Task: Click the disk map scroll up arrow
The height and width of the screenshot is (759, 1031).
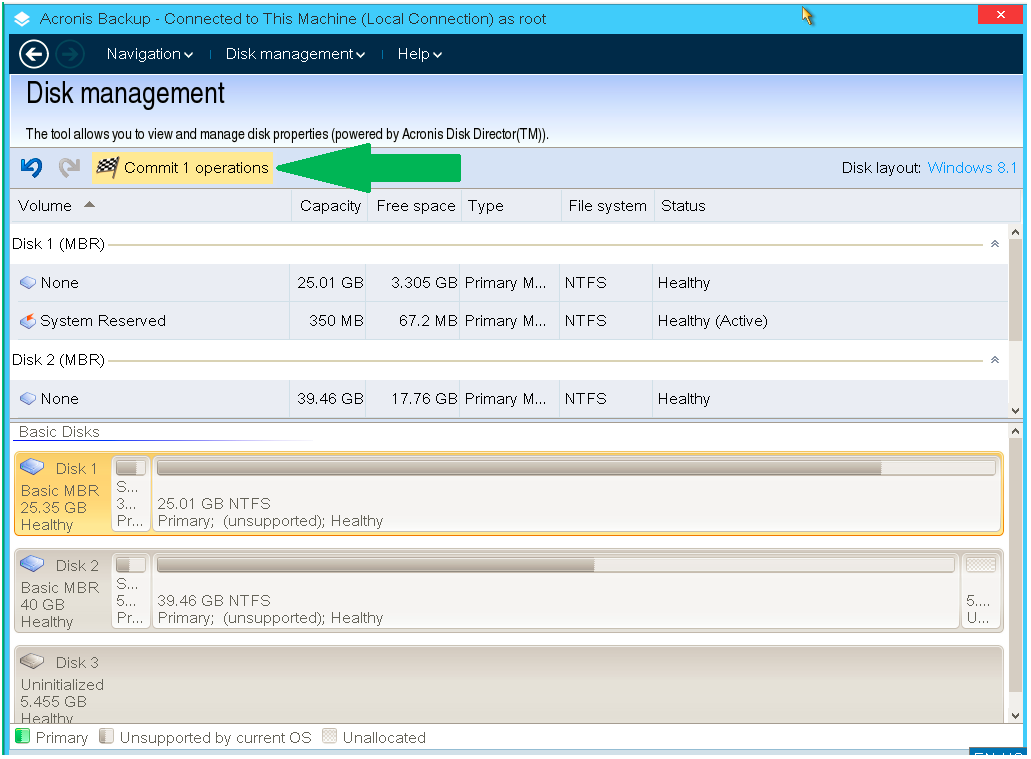Action: click(1015, 431)
